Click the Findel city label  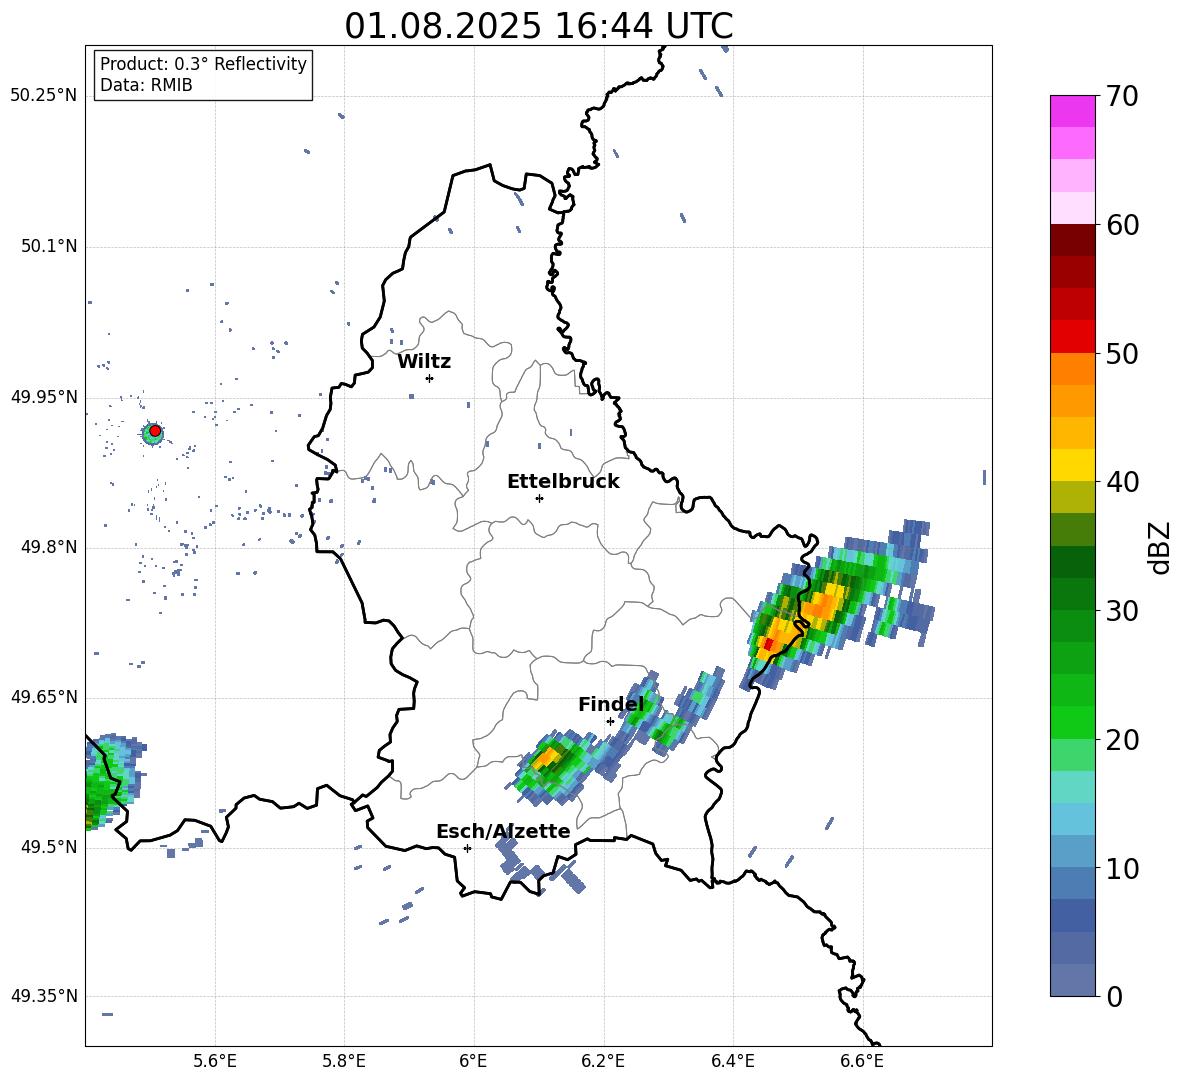coord(611,704)
